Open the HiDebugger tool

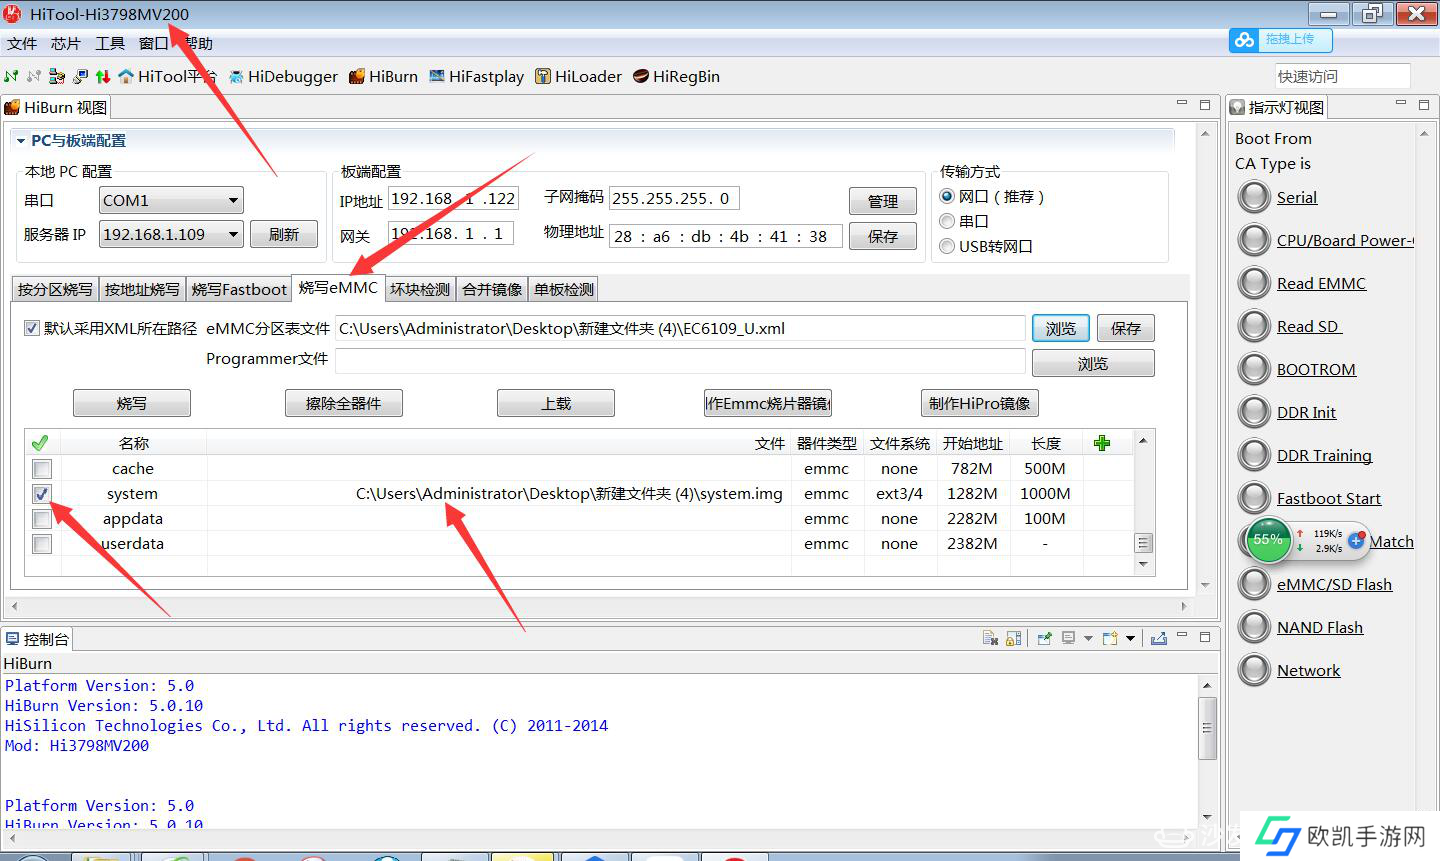(283, 77)
